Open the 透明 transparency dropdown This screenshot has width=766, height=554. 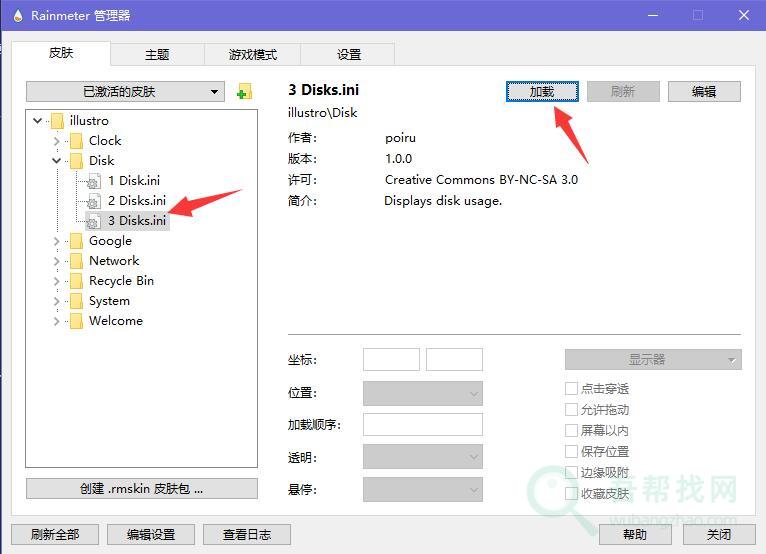422,457
